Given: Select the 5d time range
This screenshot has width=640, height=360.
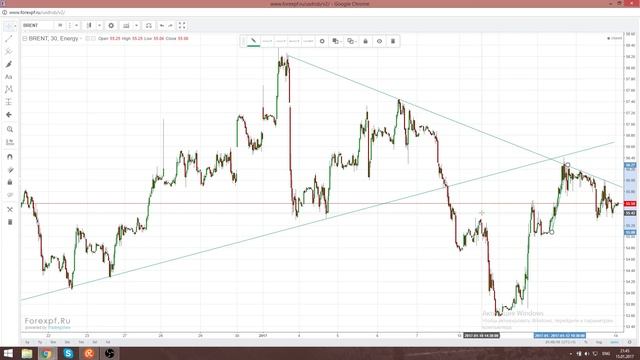Looking at the screenshot, I should pos(95,342).
